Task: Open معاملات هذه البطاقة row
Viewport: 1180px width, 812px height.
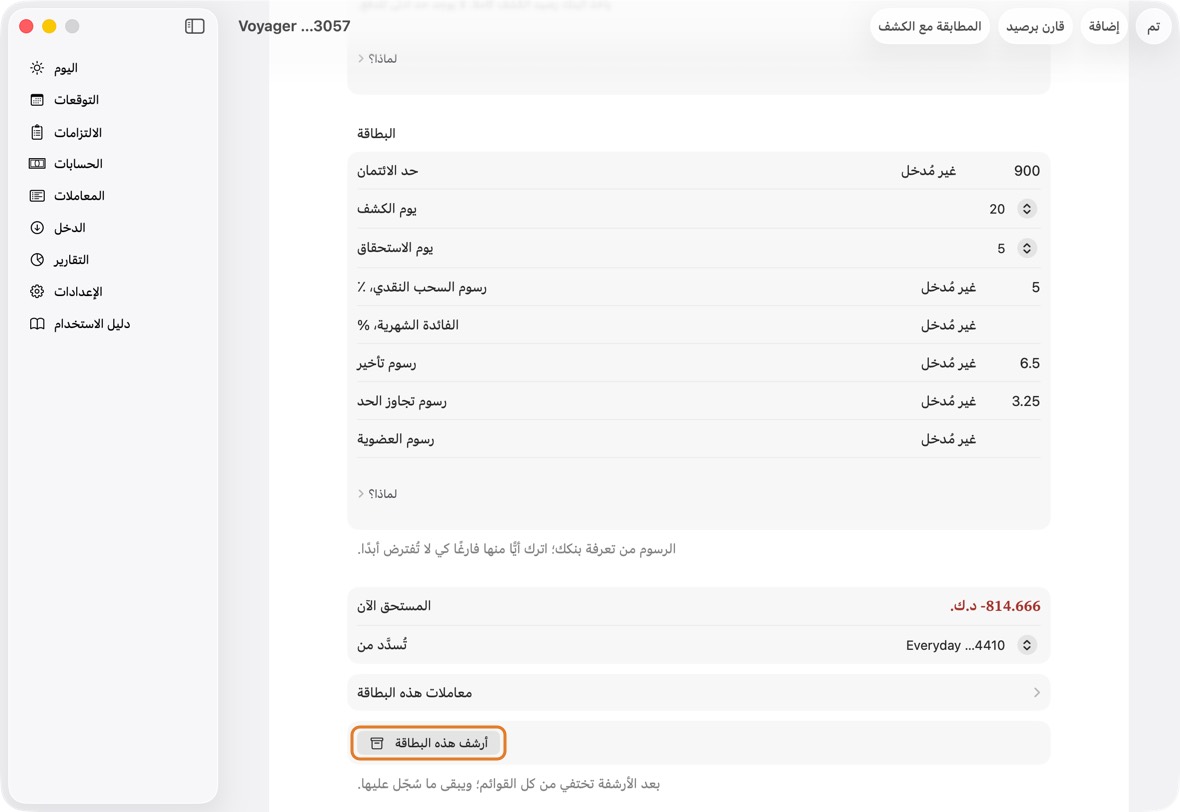Action: (698, 692)
